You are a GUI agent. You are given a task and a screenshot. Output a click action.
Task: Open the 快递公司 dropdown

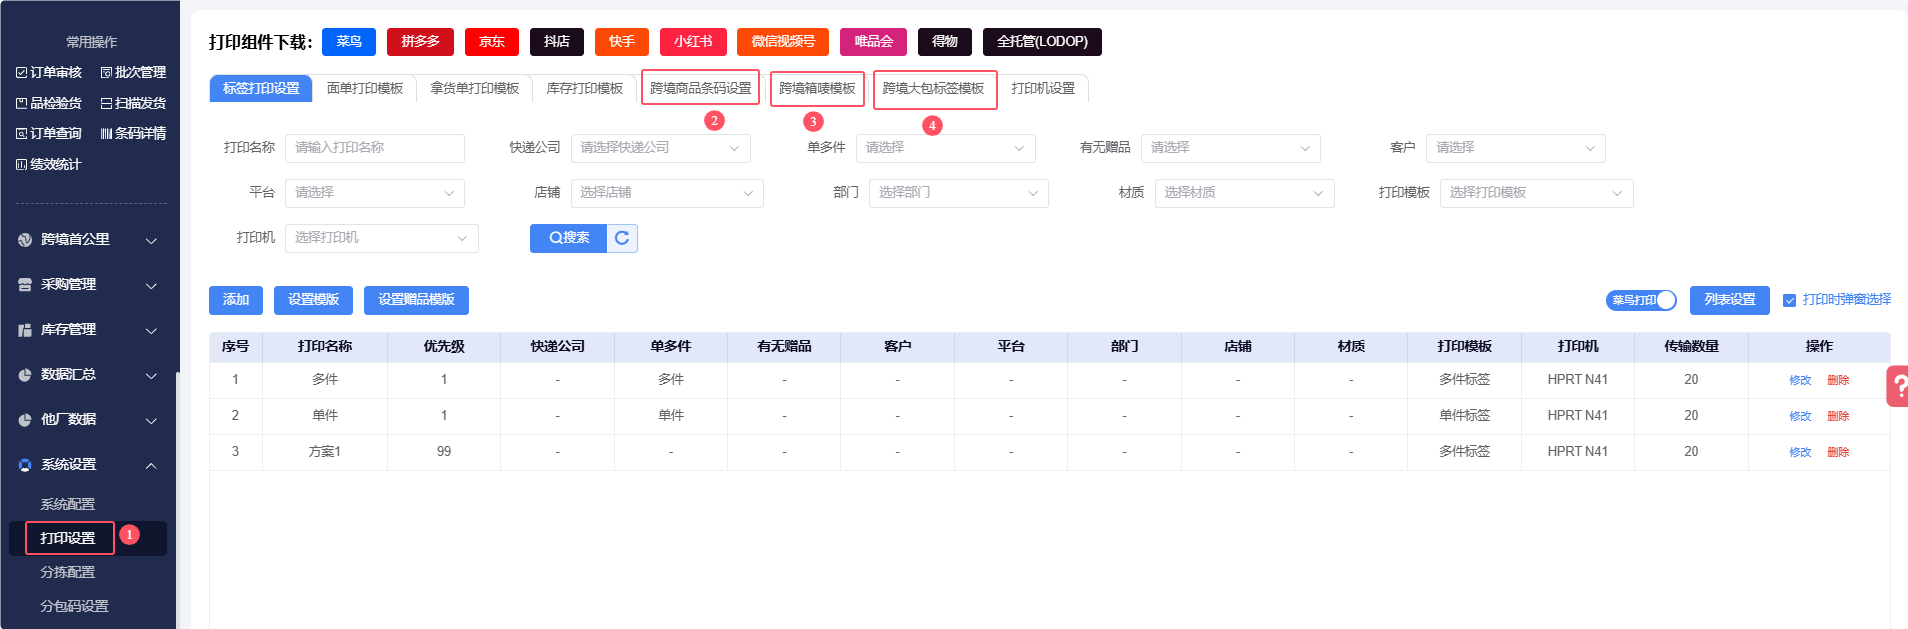point(660,148)
